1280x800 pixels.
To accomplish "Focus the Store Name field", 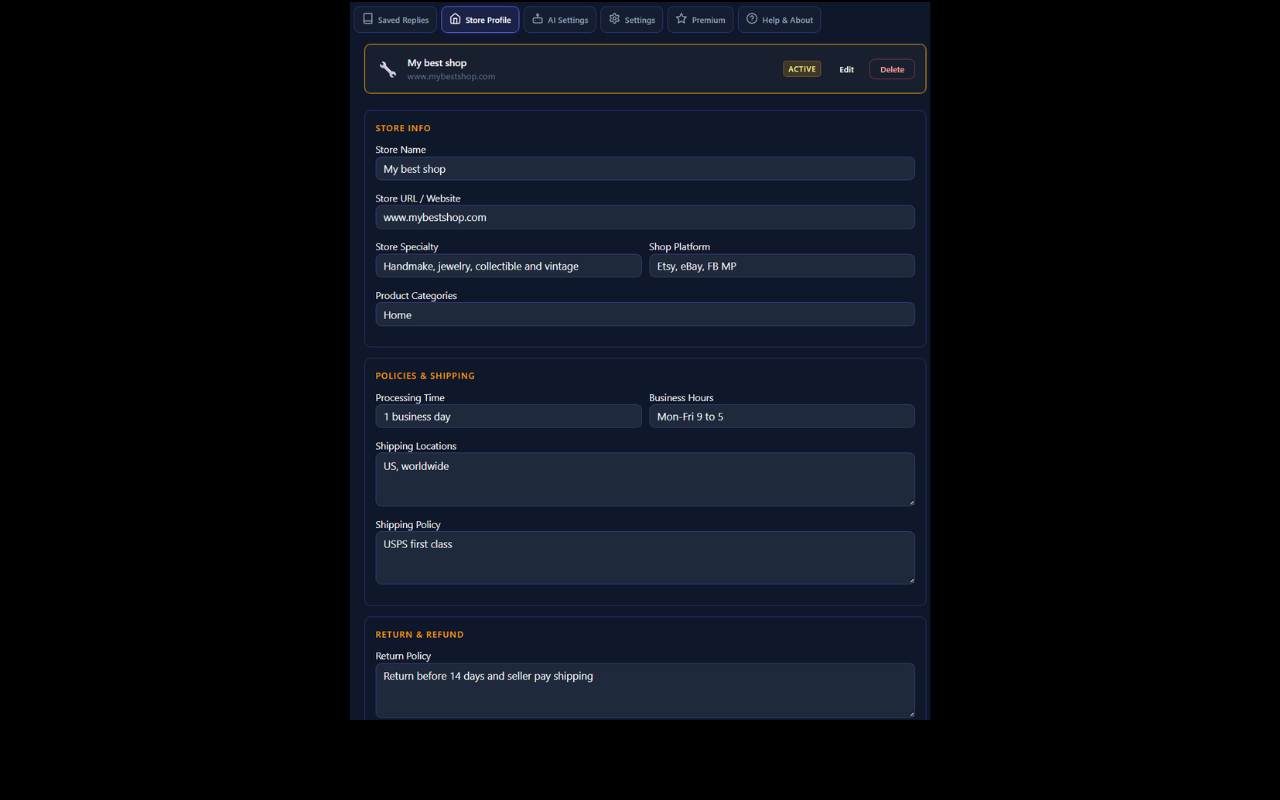I will [645, 169].
